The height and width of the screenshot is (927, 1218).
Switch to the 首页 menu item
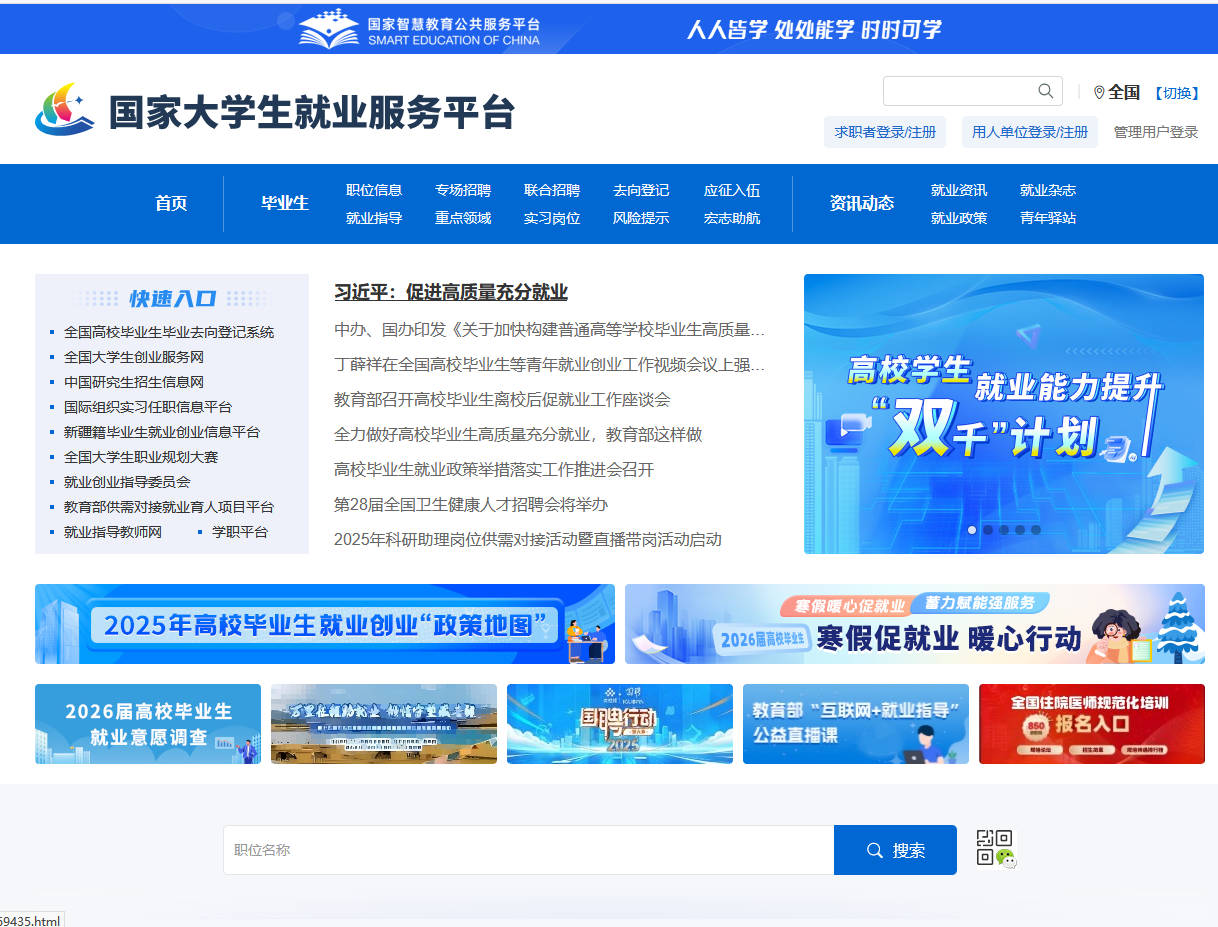coord(170,203)
